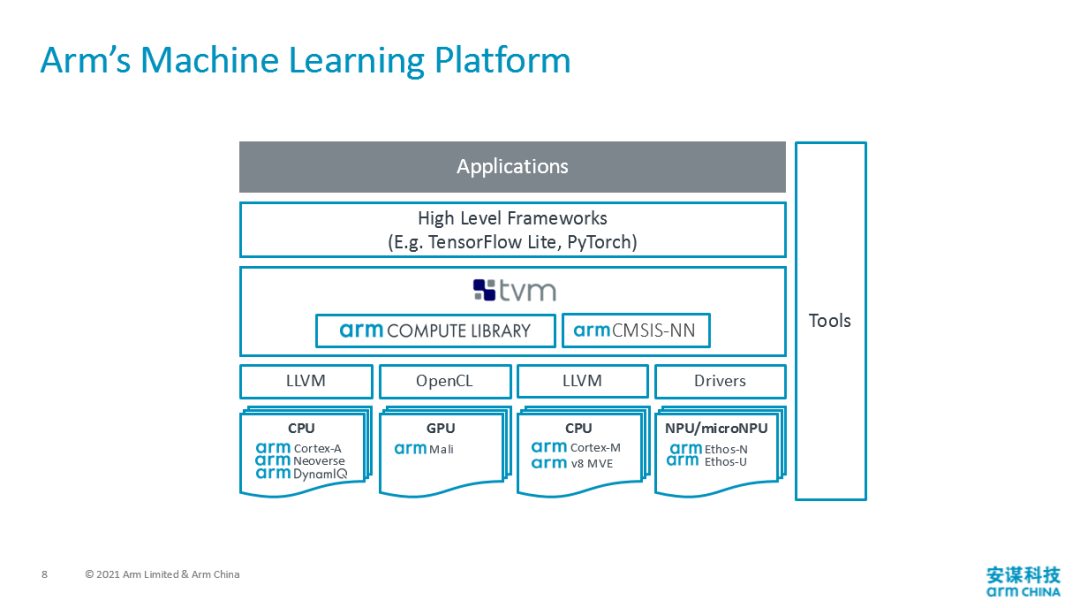The height and width of the screenshot is (608, 1080).
Task: Click the text 'DynamIQ'
Action: (320, 474)
